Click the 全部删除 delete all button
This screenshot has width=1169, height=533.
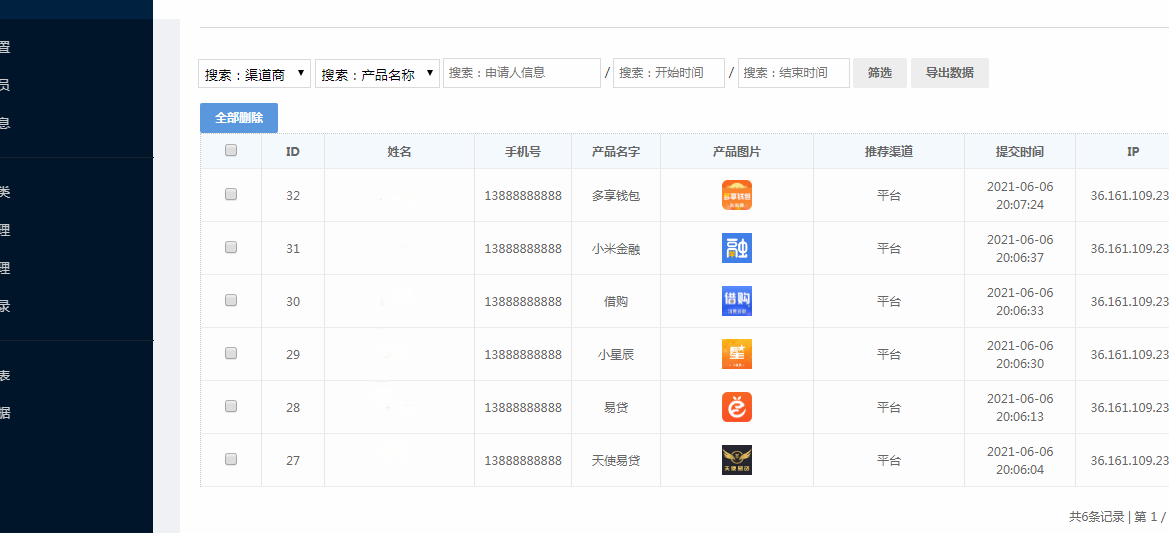239,118
